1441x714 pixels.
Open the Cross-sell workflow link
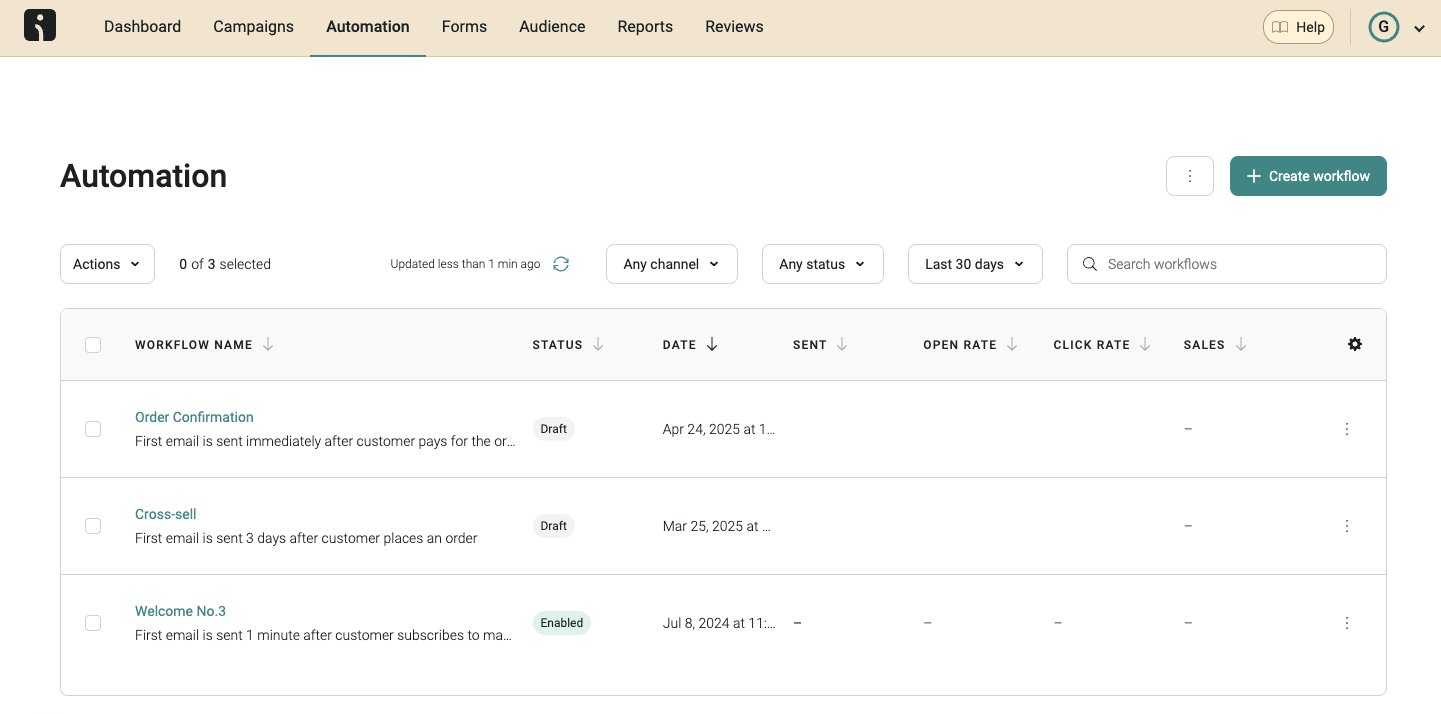pyautogui.click(x=166, y=514)
